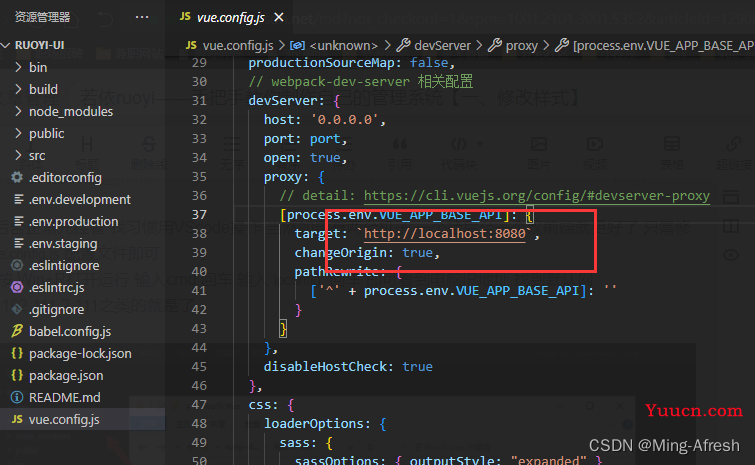Expand the build folder
This screenshot has width=755, height=465.
pos(18,89)
